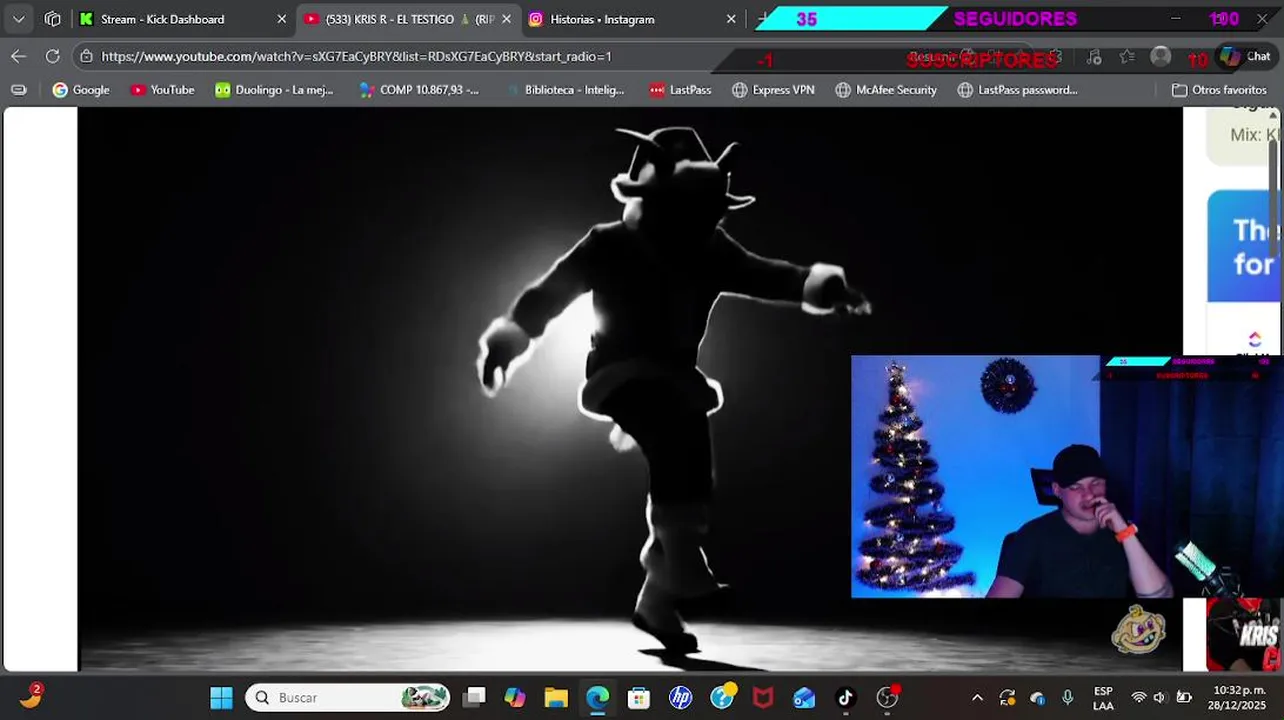This screenshot has width=1284, height=720.
Task: Open the favorites bar menu icon
Action: 18,90
